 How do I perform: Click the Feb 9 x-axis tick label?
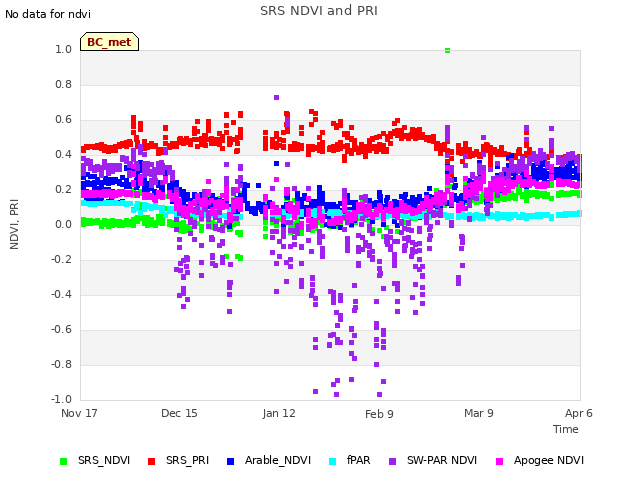pos(379,414)
